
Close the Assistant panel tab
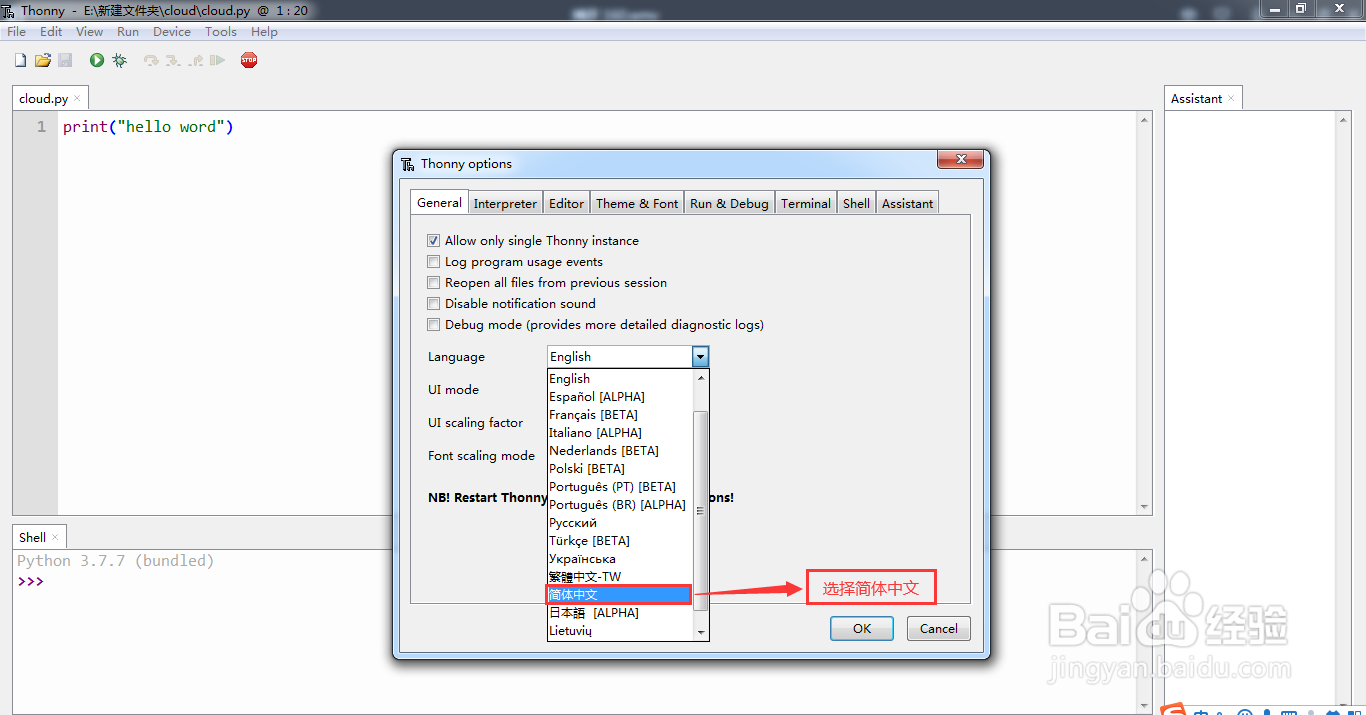[1231, 98]
